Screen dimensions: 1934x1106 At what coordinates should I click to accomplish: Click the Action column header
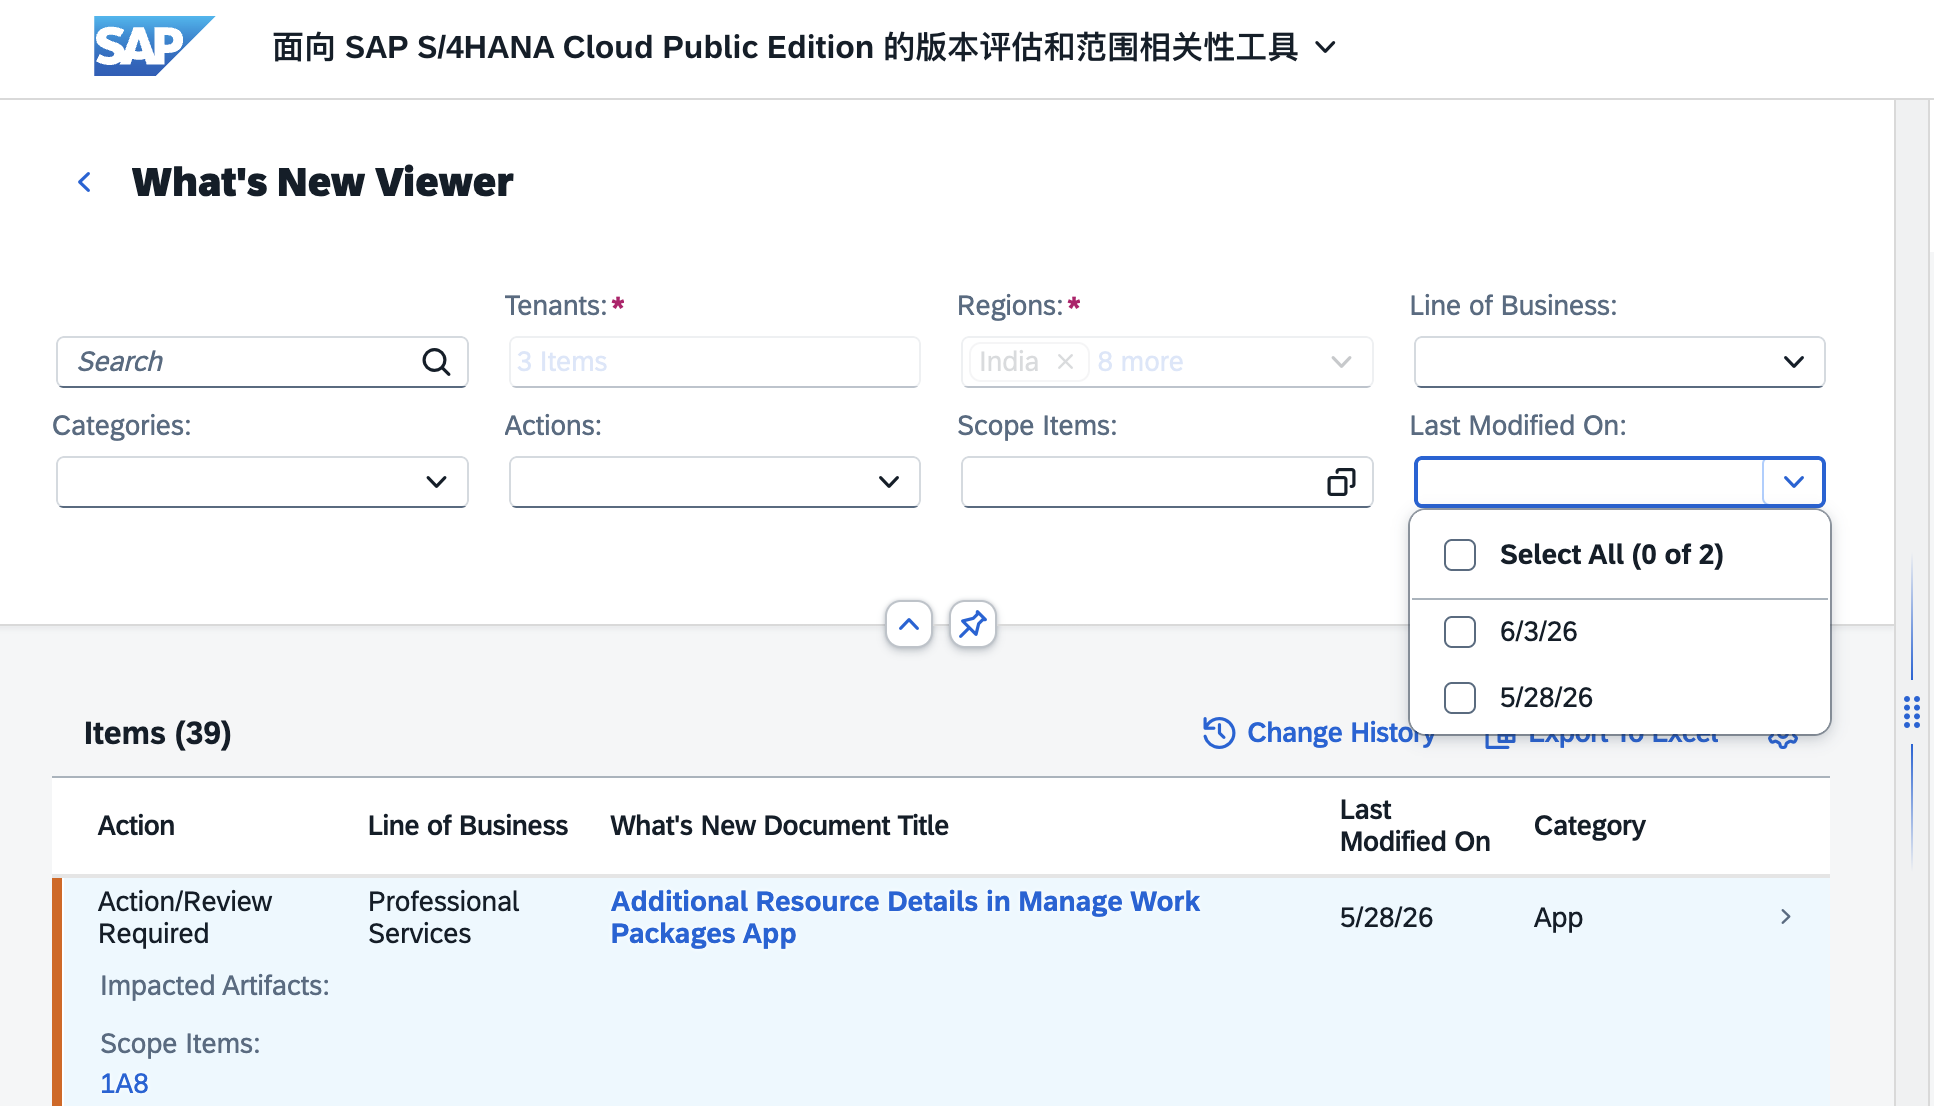[x=136, y=826]
